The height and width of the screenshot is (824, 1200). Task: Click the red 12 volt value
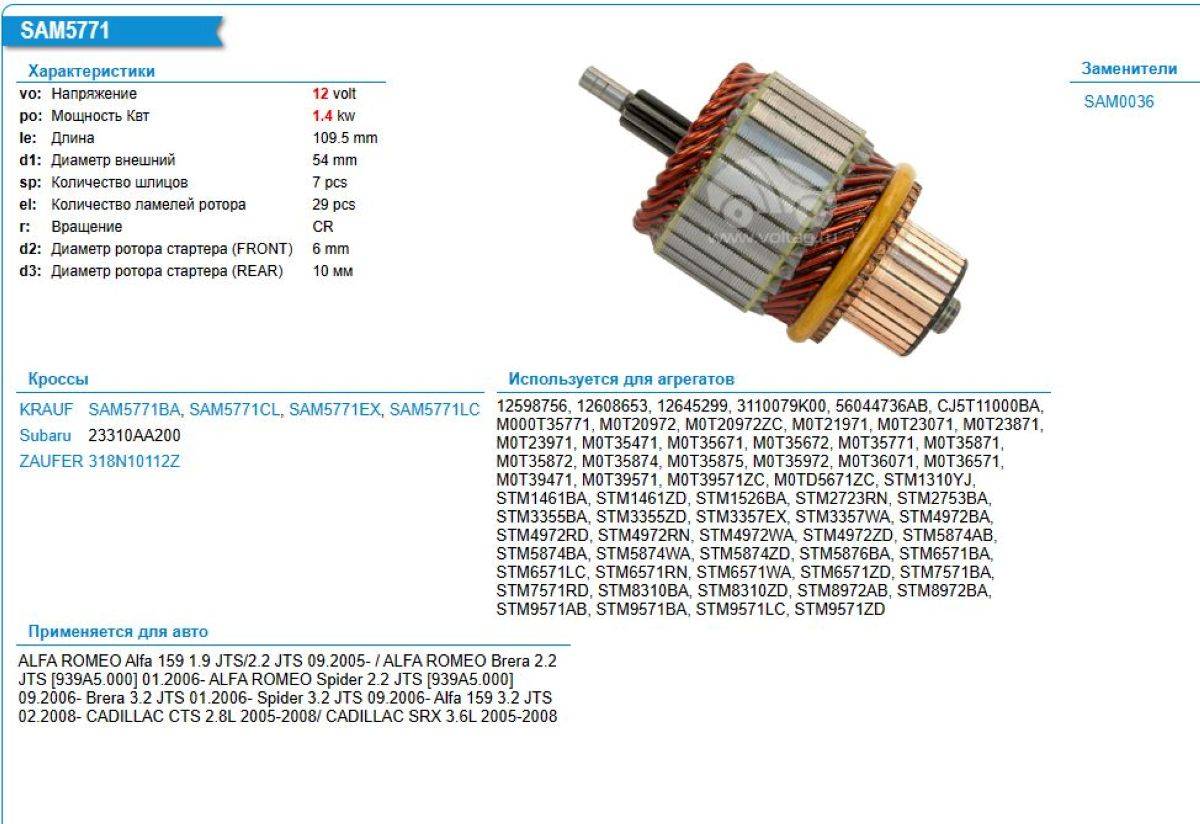coord(321,94)
